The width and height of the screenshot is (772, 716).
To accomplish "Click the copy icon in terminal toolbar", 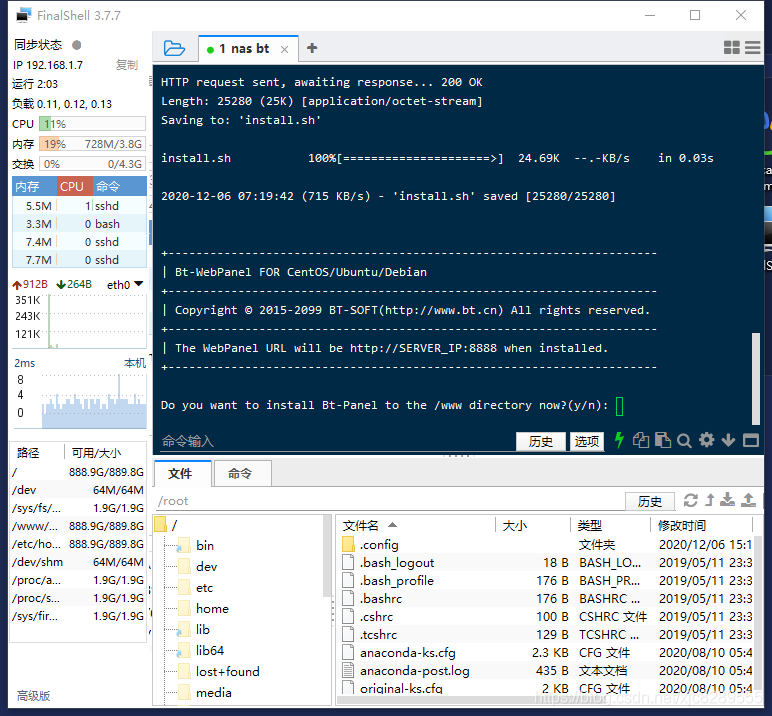I will (x=641, y=440).
